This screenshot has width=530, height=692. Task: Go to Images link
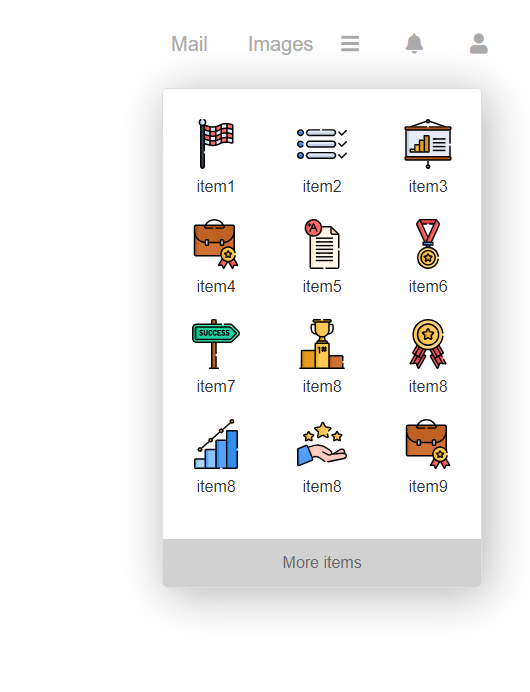(x=280, y=44)
